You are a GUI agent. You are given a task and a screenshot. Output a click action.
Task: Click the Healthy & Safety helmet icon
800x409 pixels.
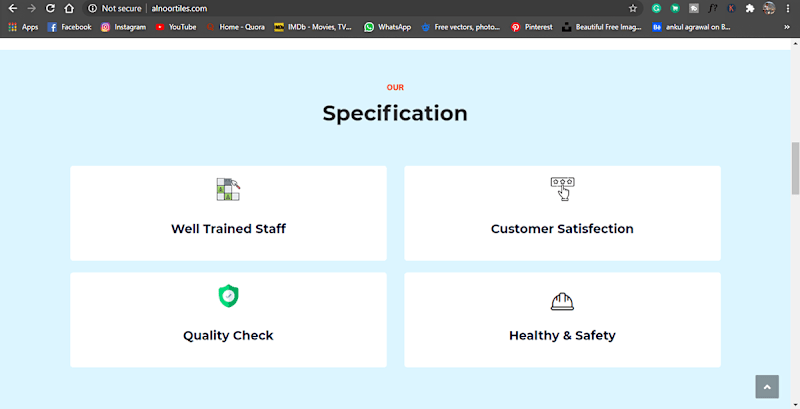(x=562, y=301)
